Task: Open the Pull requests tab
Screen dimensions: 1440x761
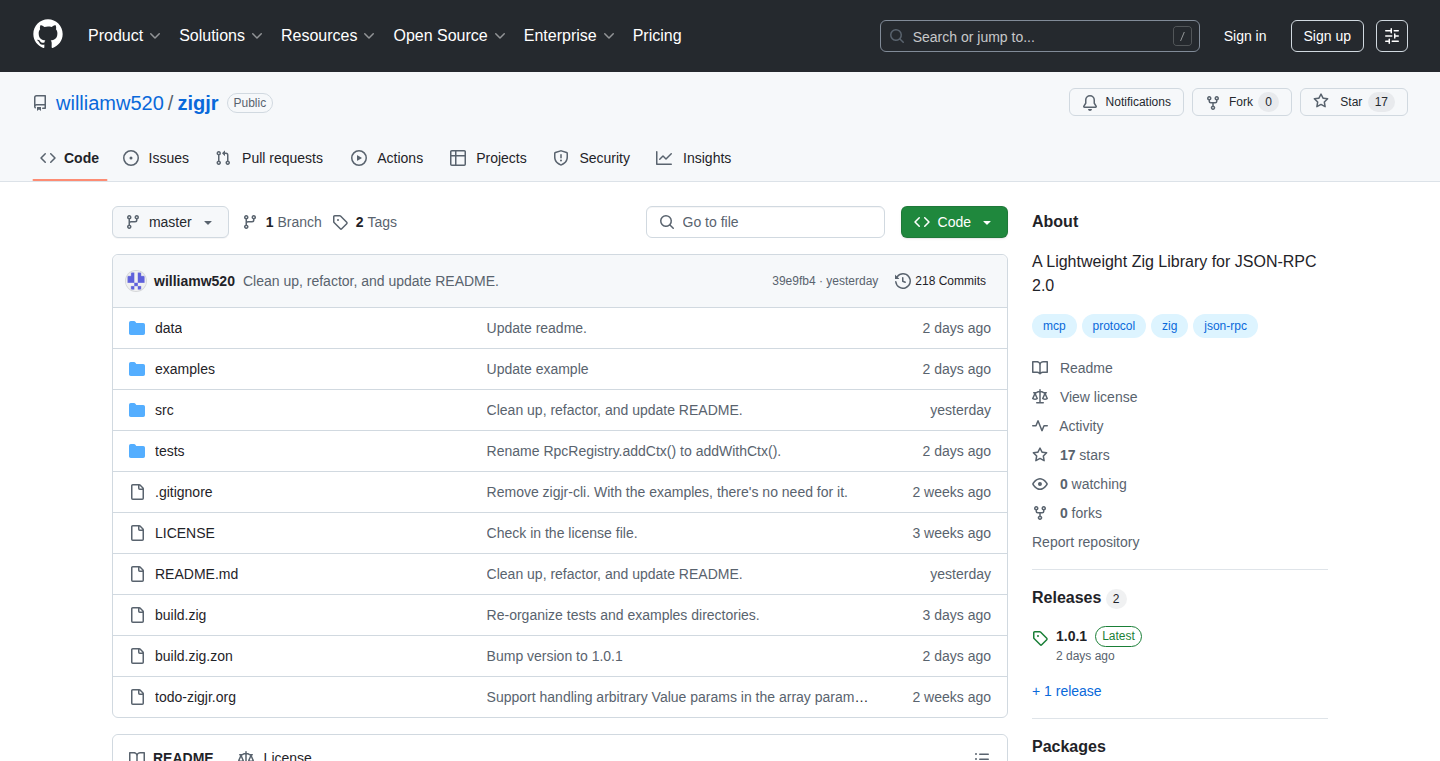Action: tap(269, 158)
